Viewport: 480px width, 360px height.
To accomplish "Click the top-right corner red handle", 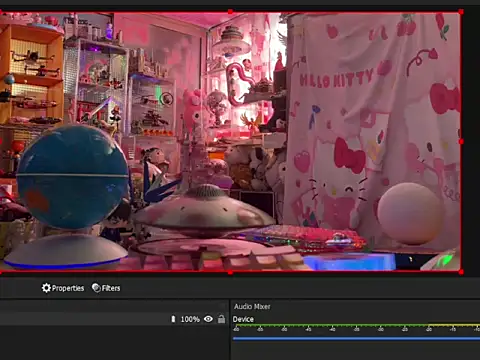I will [461, 12].
